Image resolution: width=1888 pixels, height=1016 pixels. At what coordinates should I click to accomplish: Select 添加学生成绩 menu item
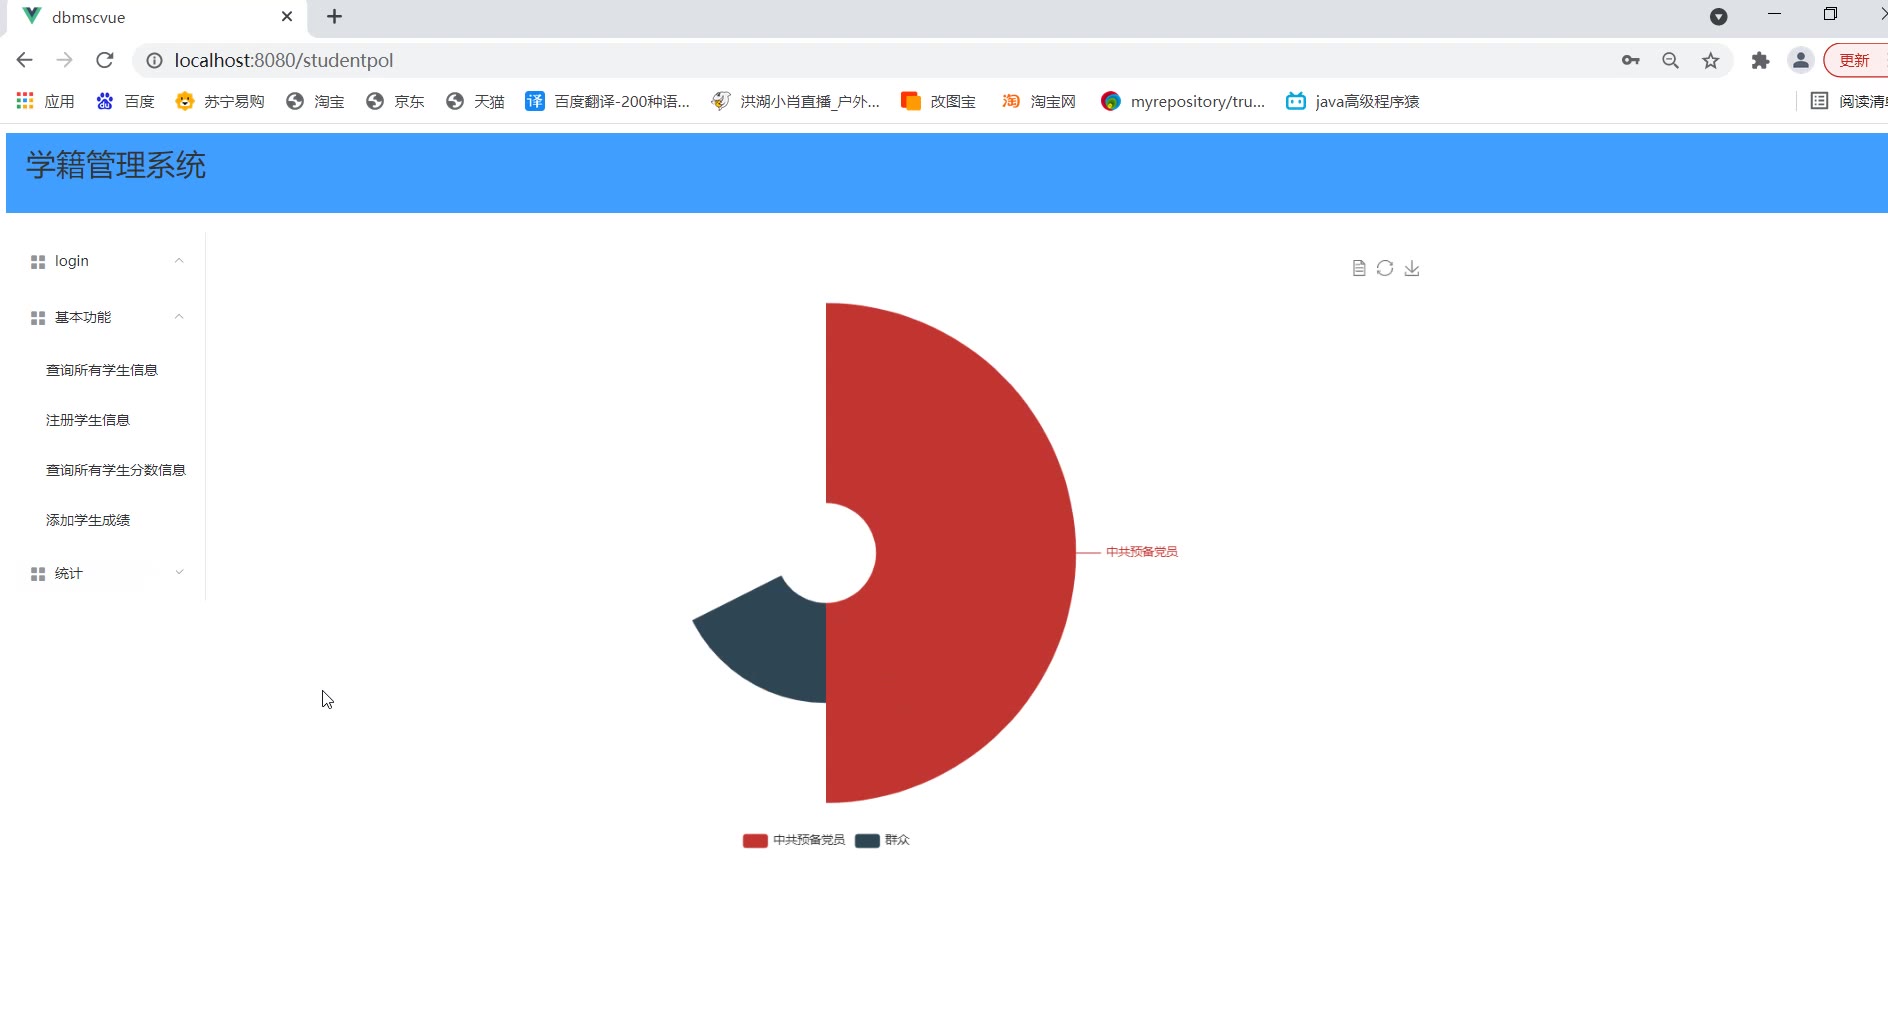pyautogui.click(x=88, y=520)
